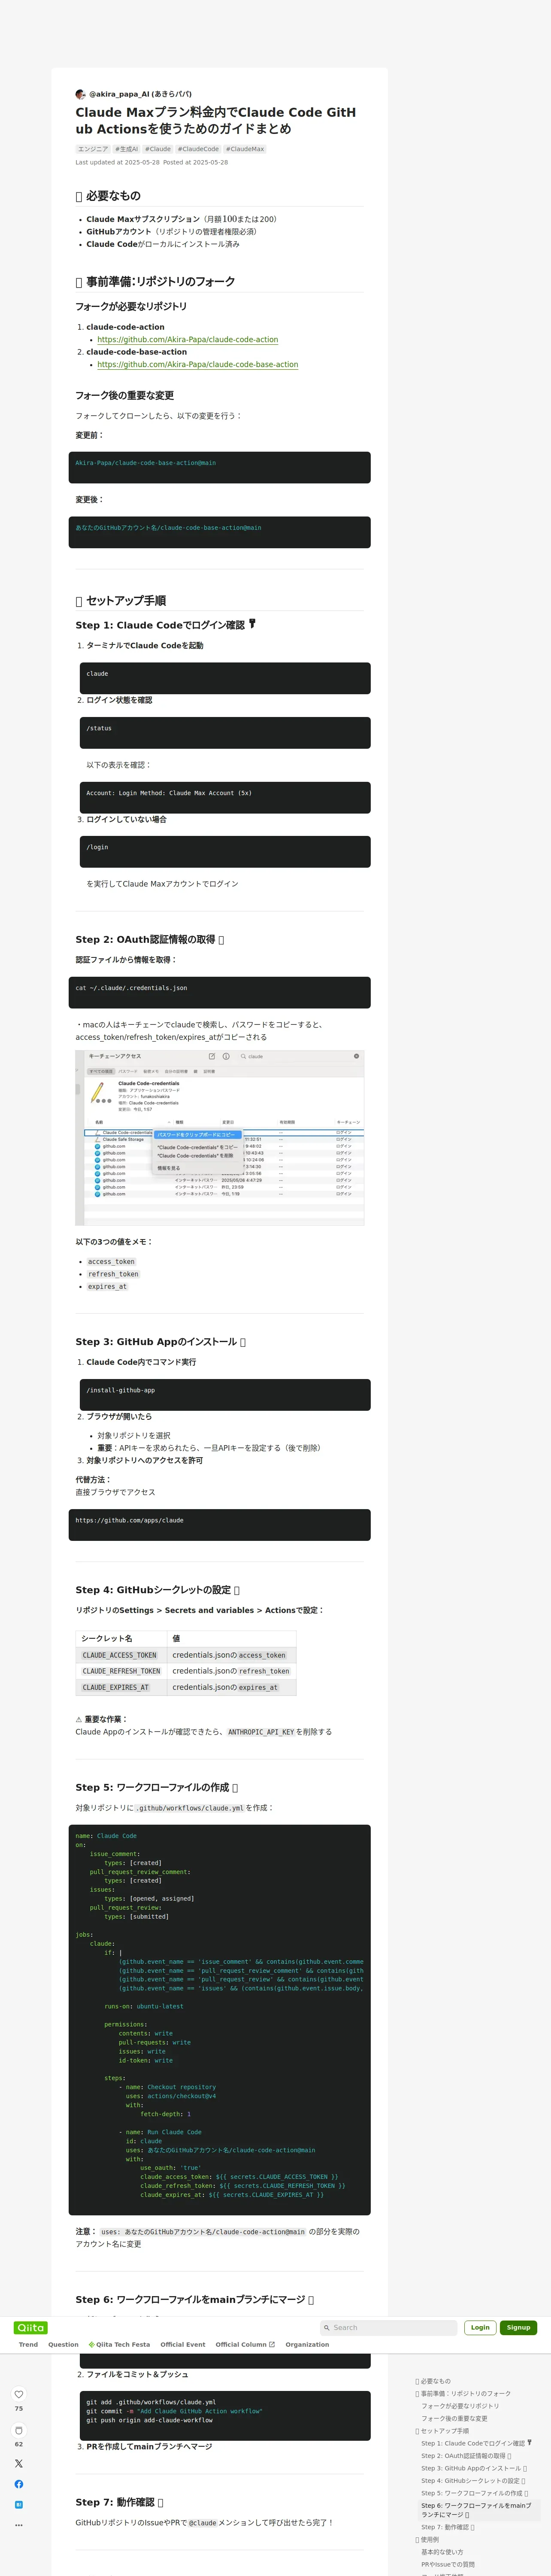Screen dimensions: 551x2576
Task: Click the /login code block
Action: click(x=225, y=852)
